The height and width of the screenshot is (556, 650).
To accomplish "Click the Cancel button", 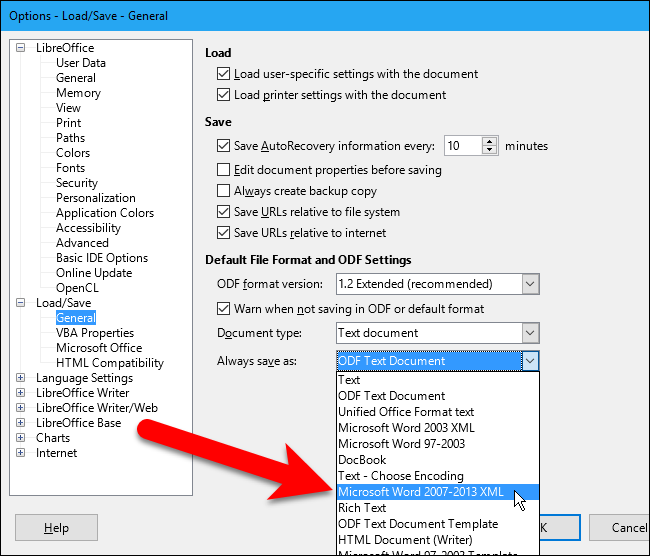I will pyautogui.click(x=619, y=528).
